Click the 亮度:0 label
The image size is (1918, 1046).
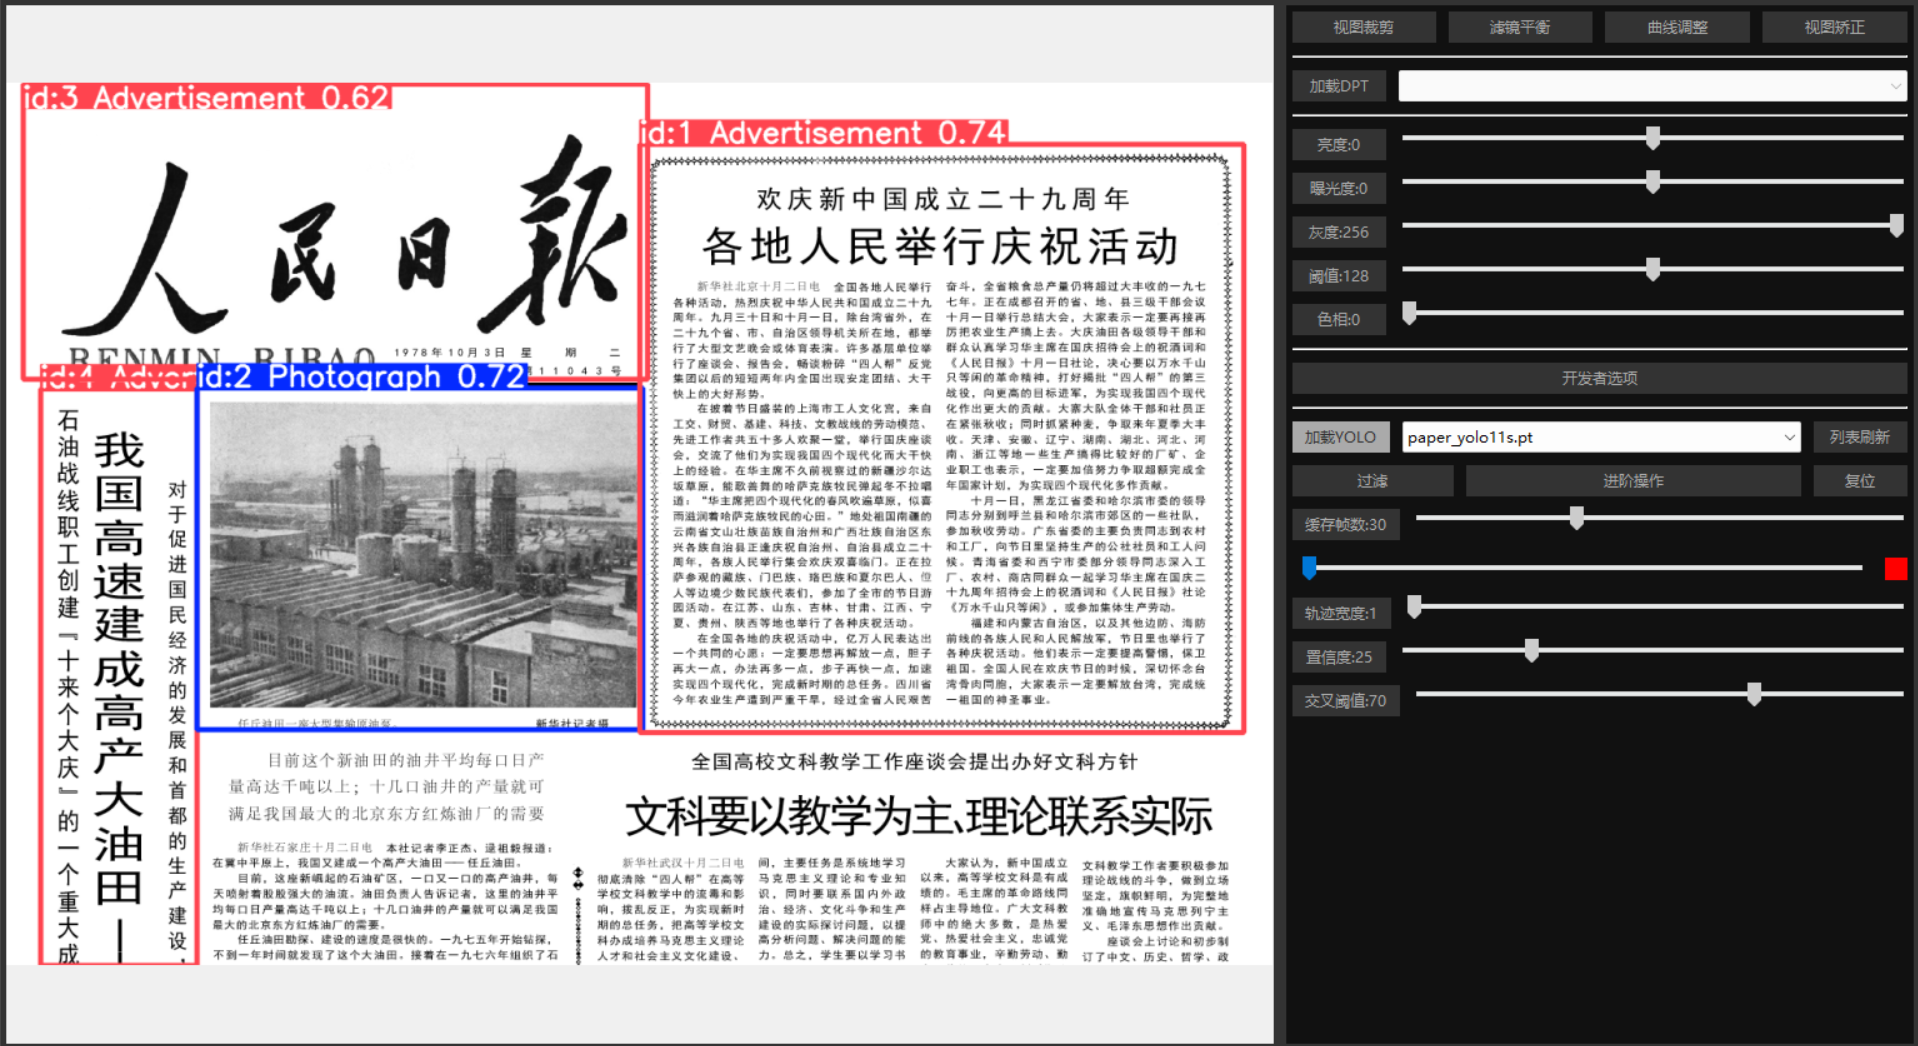(x=1339, y=145)
